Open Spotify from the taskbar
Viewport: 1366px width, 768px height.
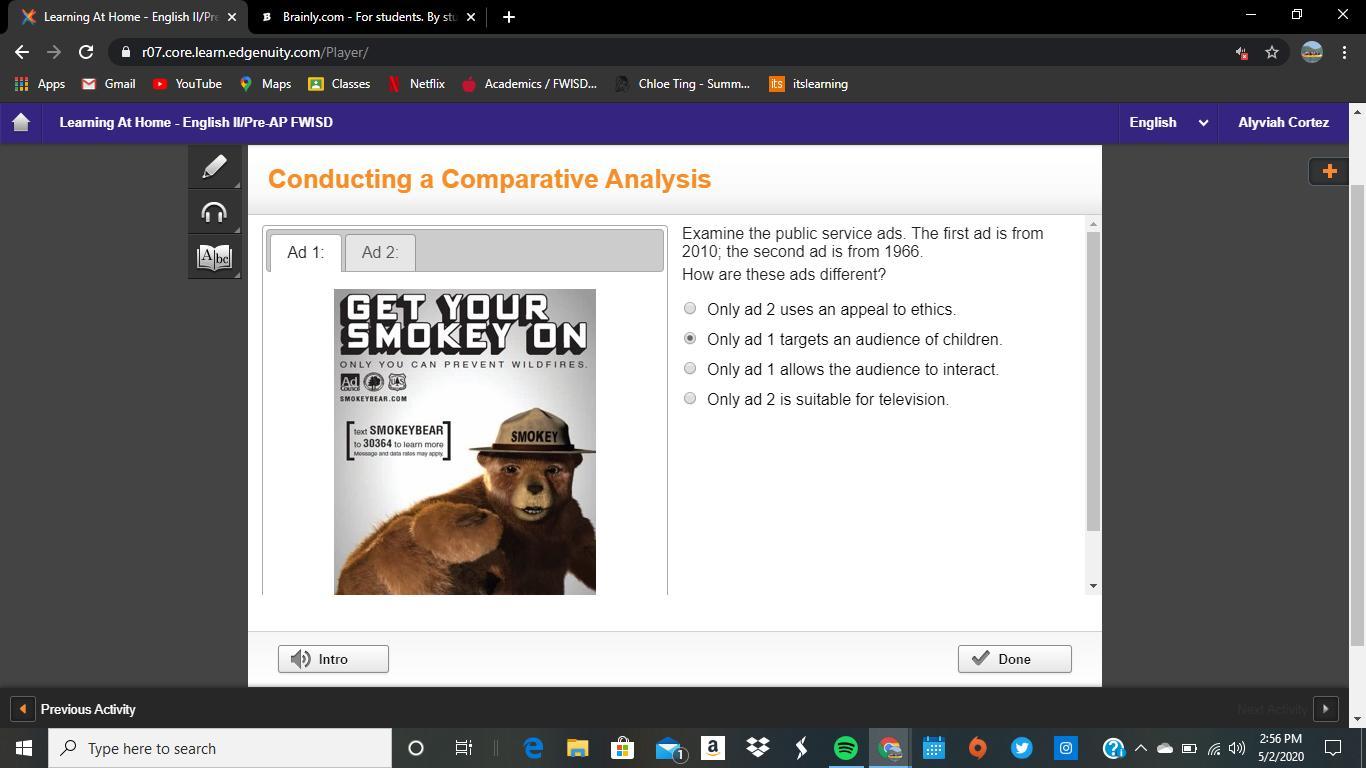click(845, 748)
